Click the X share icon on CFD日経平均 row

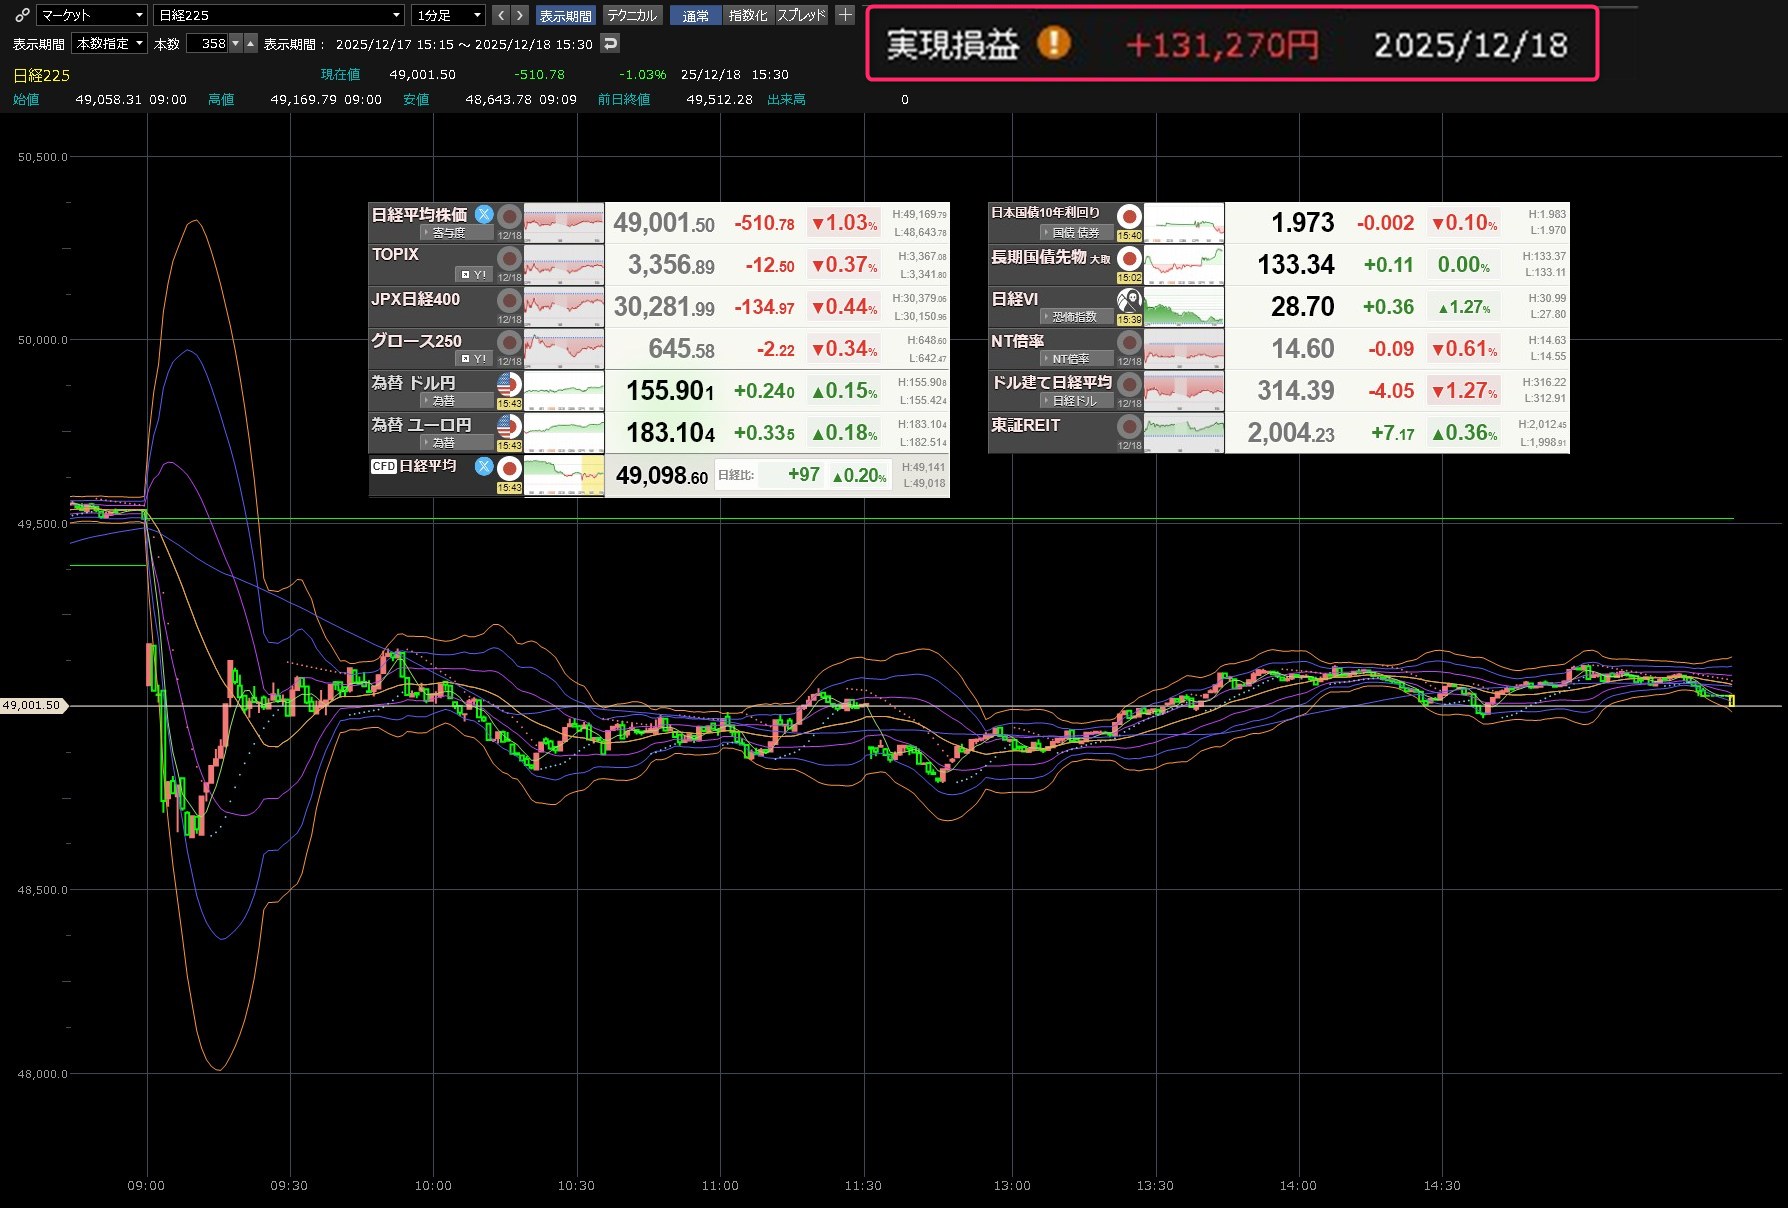click(484, 466)
